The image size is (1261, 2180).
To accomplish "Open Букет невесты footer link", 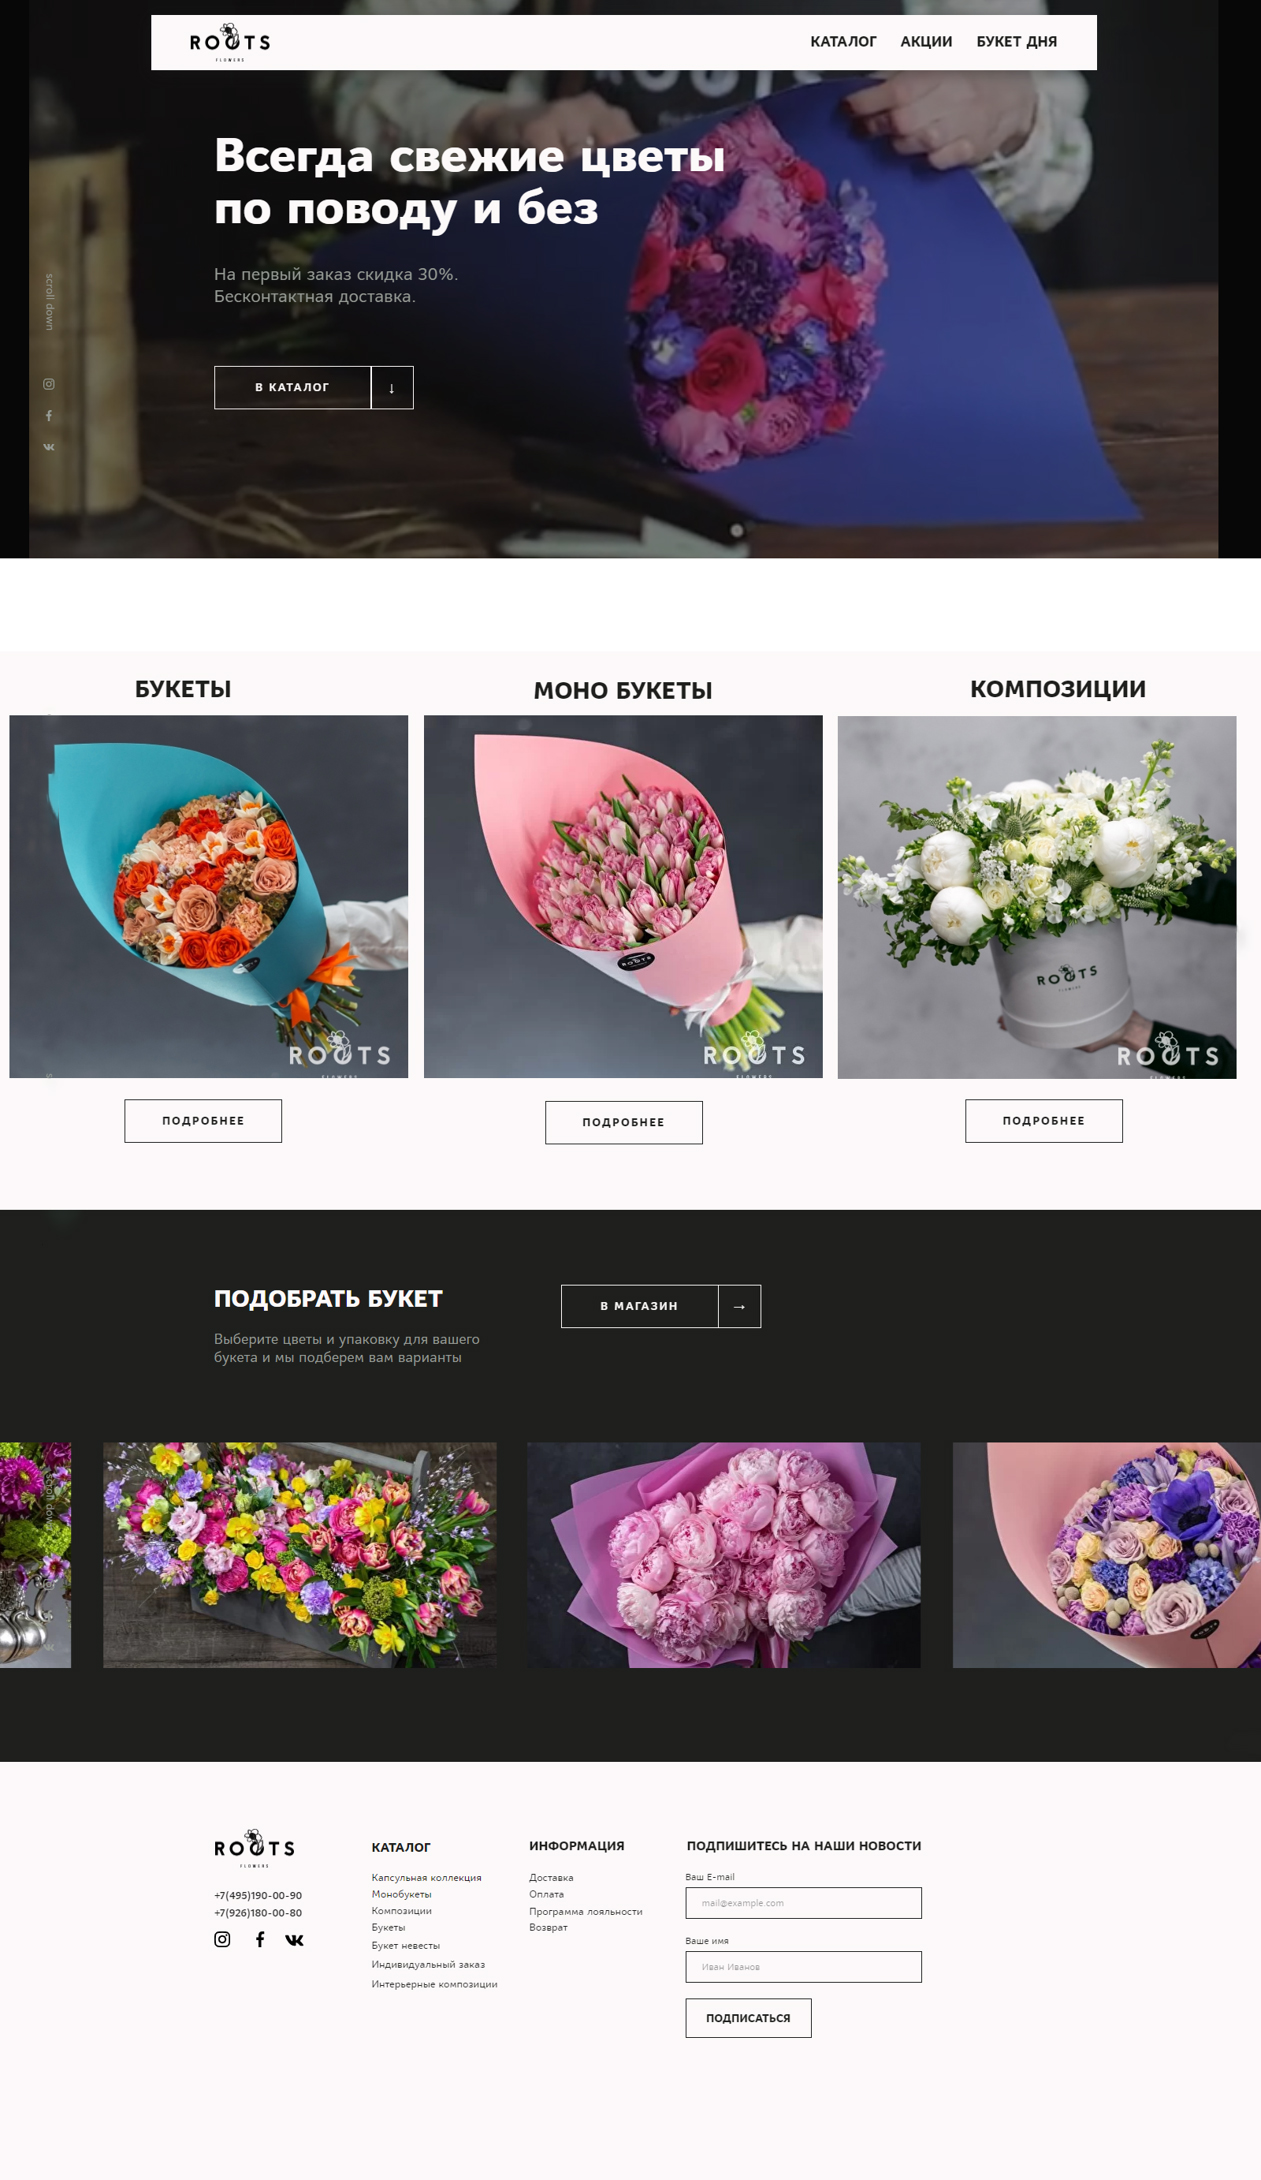I will coord(405,1946).
